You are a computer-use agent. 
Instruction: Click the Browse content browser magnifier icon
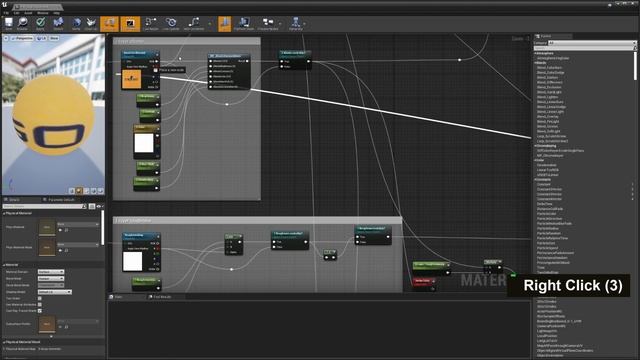point(22,23)
